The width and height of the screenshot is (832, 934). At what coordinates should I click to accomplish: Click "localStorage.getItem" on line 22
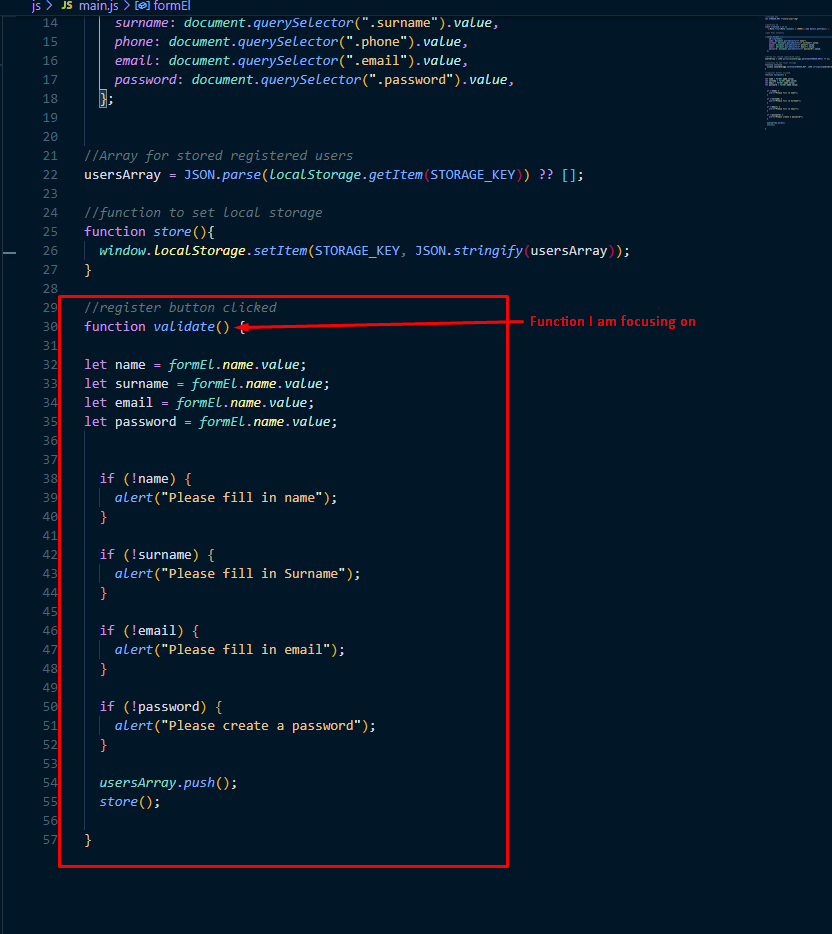click(x=346, y=175)
